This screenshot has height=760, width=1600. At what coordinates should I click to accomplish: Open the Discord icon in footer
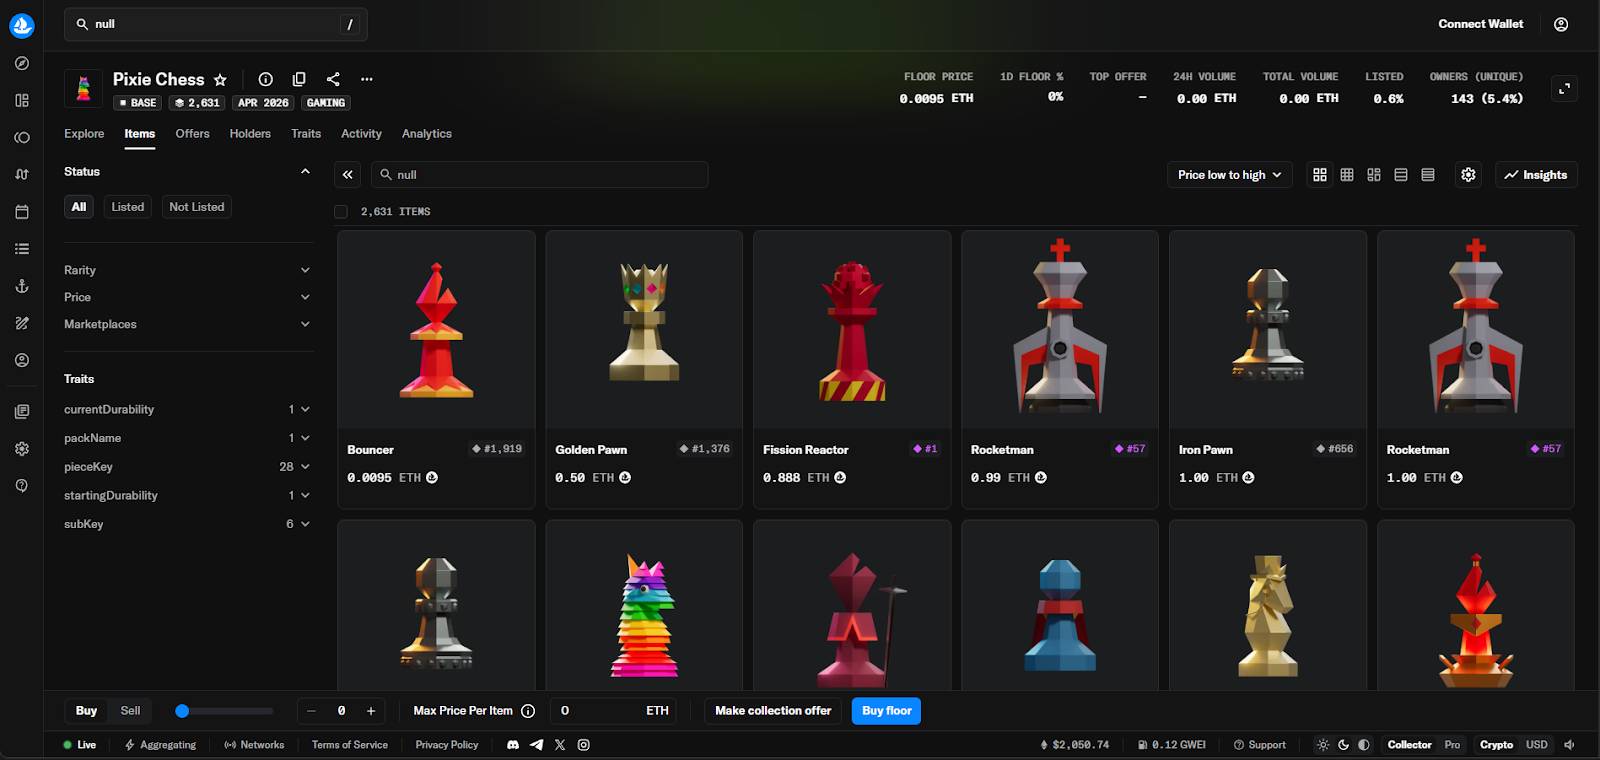[x=513, y=745]
